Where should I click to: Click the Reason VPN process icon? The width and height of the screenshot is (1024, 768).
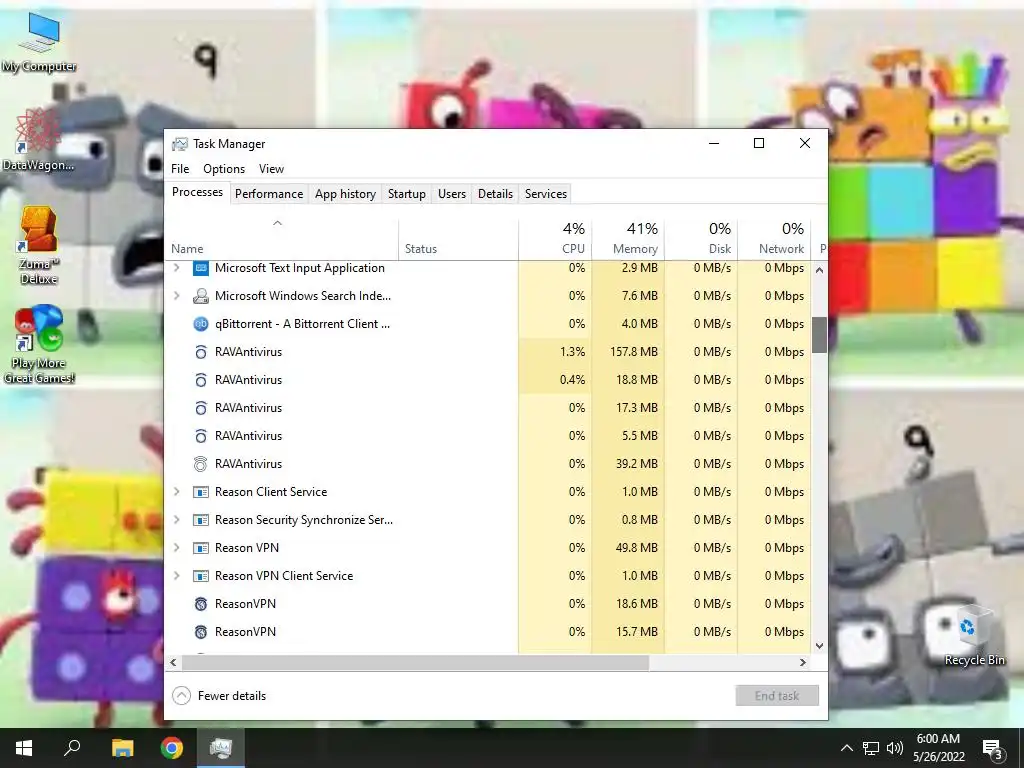point(200,548)
